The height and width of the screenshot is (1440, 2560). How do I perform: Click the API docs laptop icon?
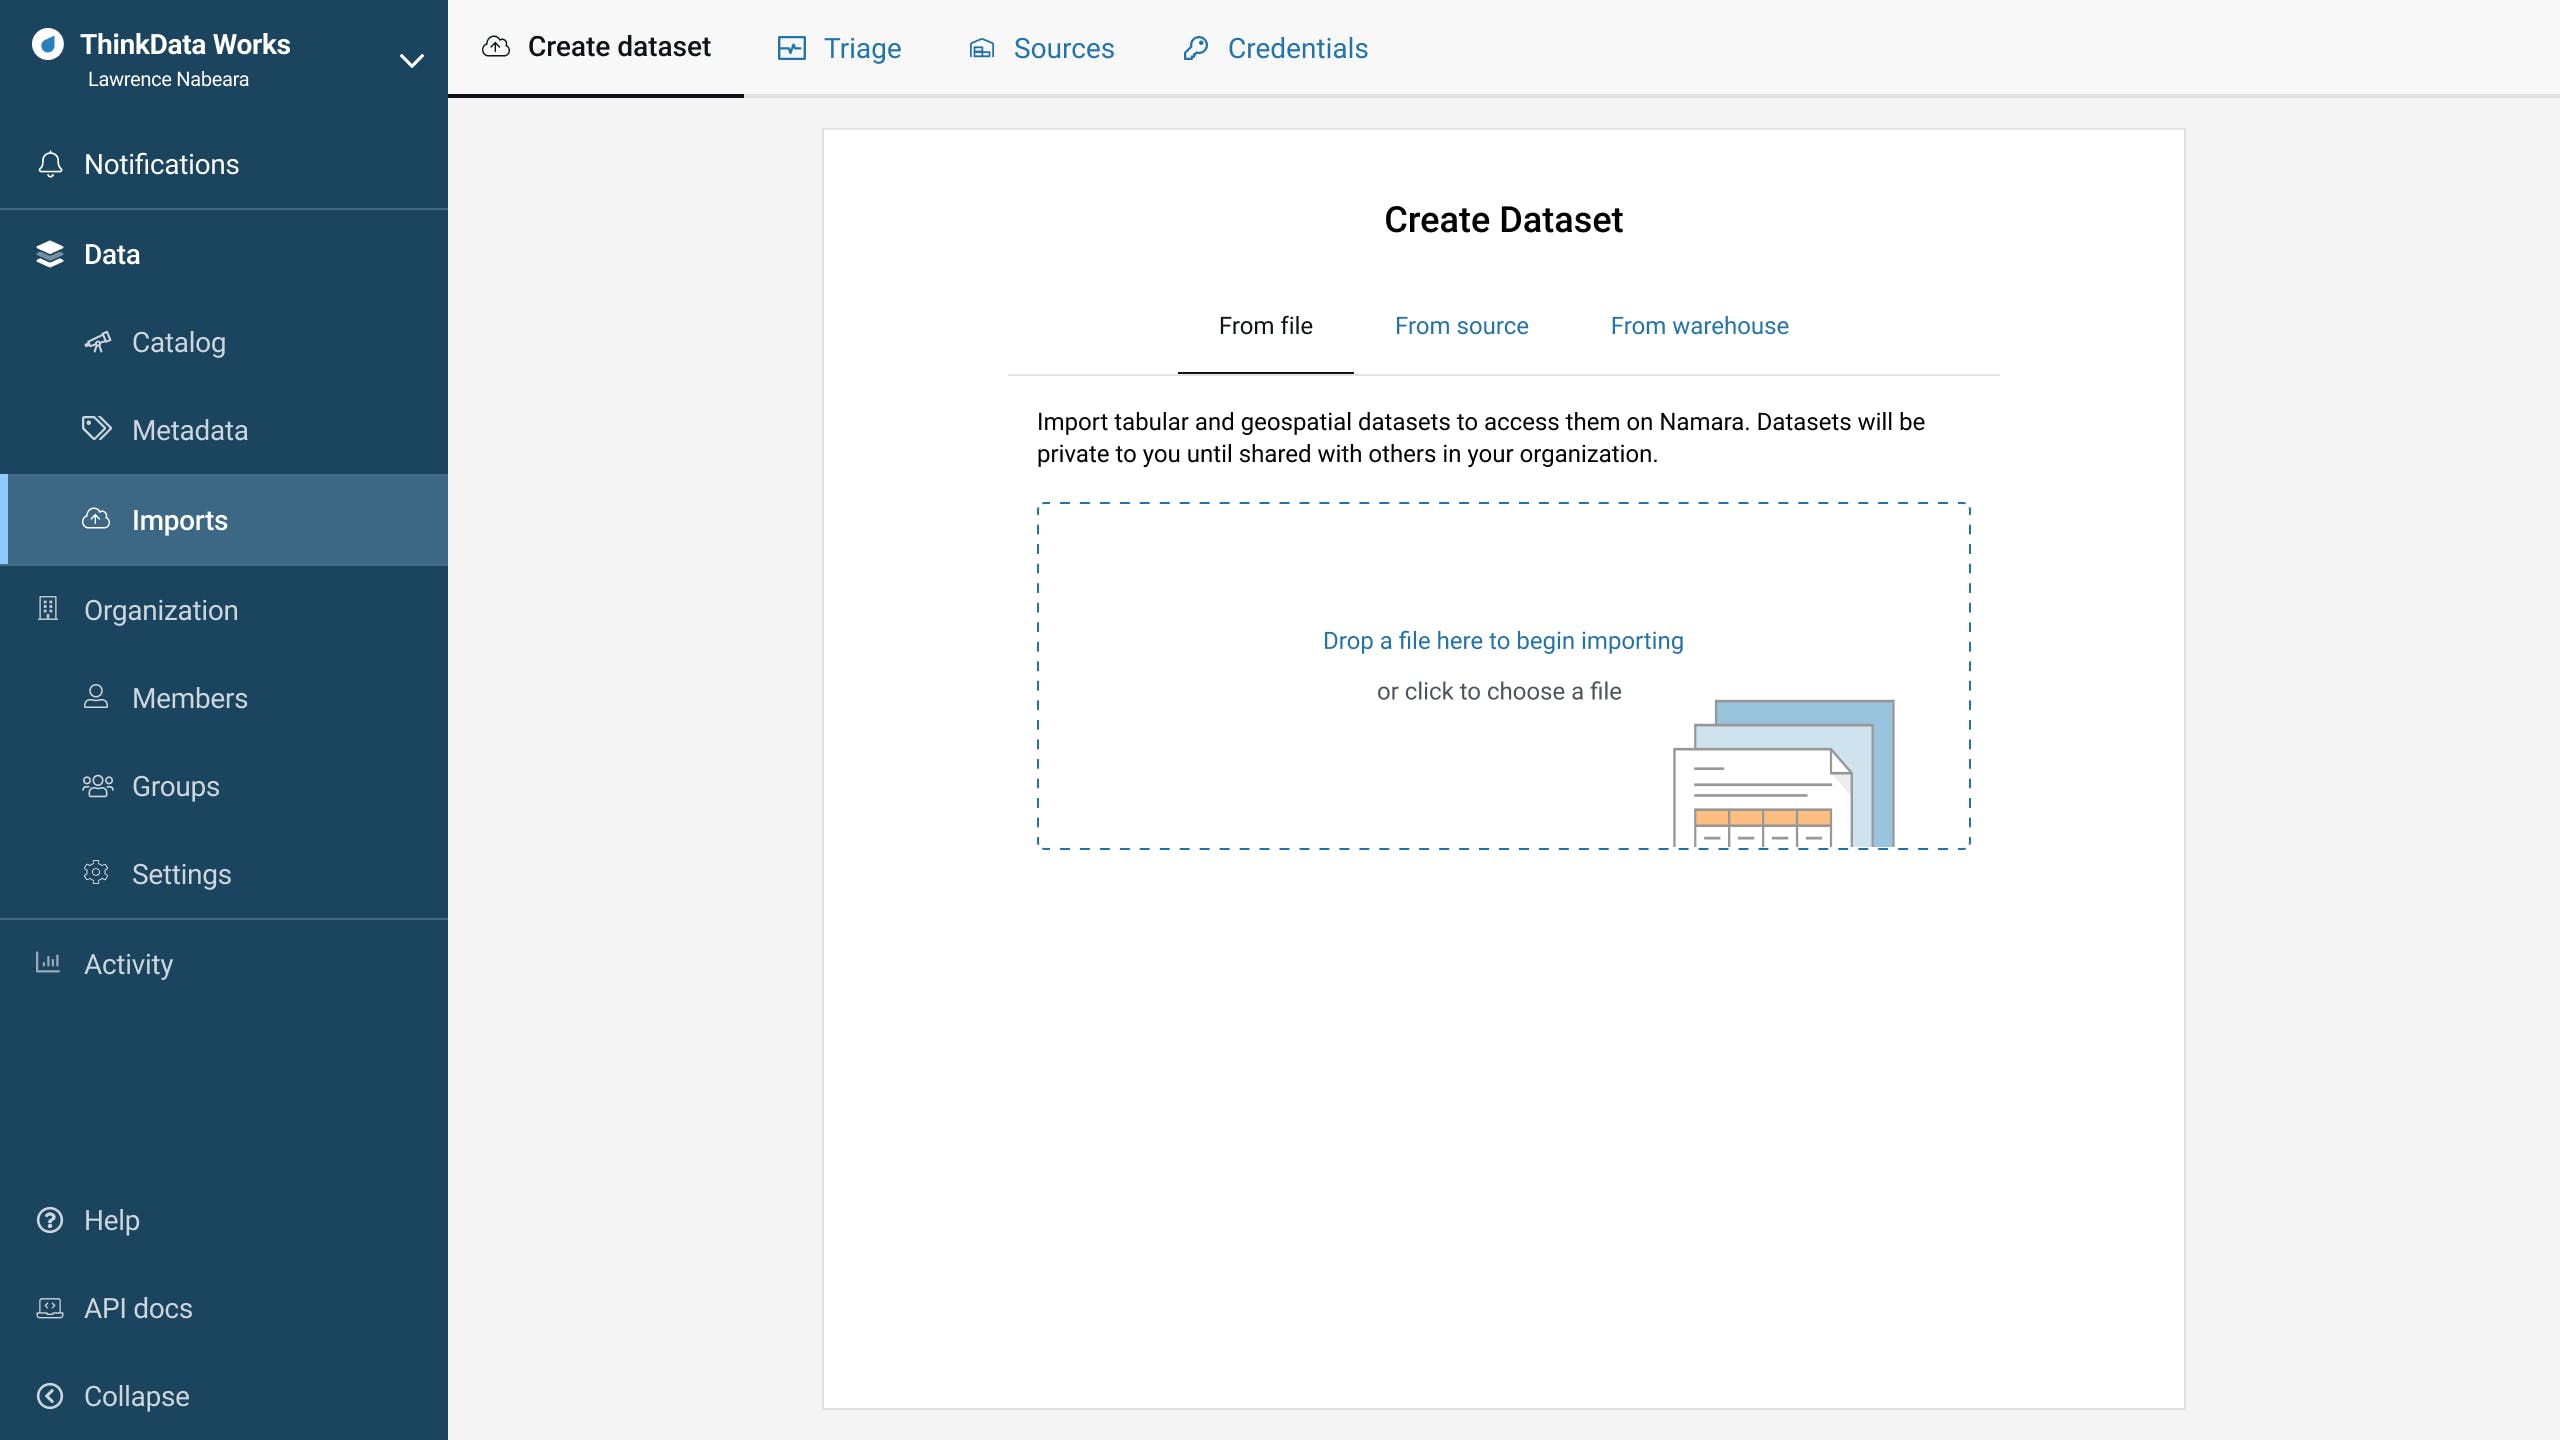pos(50,1308)
